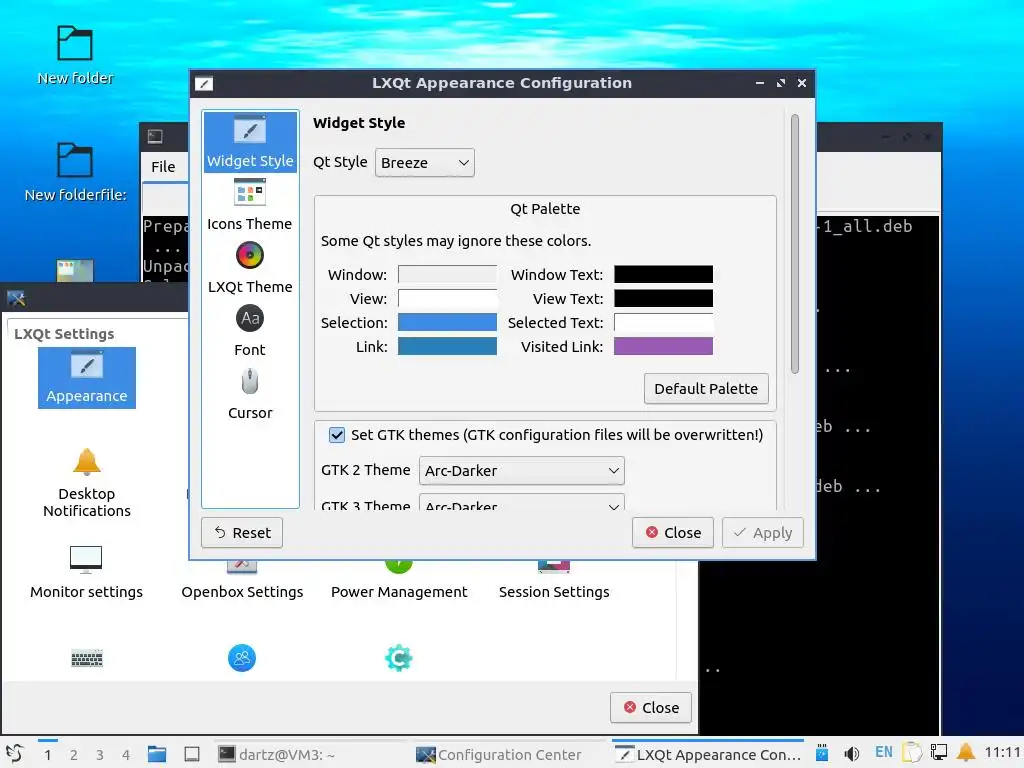Viewport: 1024px width, 768px height.
Task: Switch to workspace 3
Action: (x=100, y=755)
